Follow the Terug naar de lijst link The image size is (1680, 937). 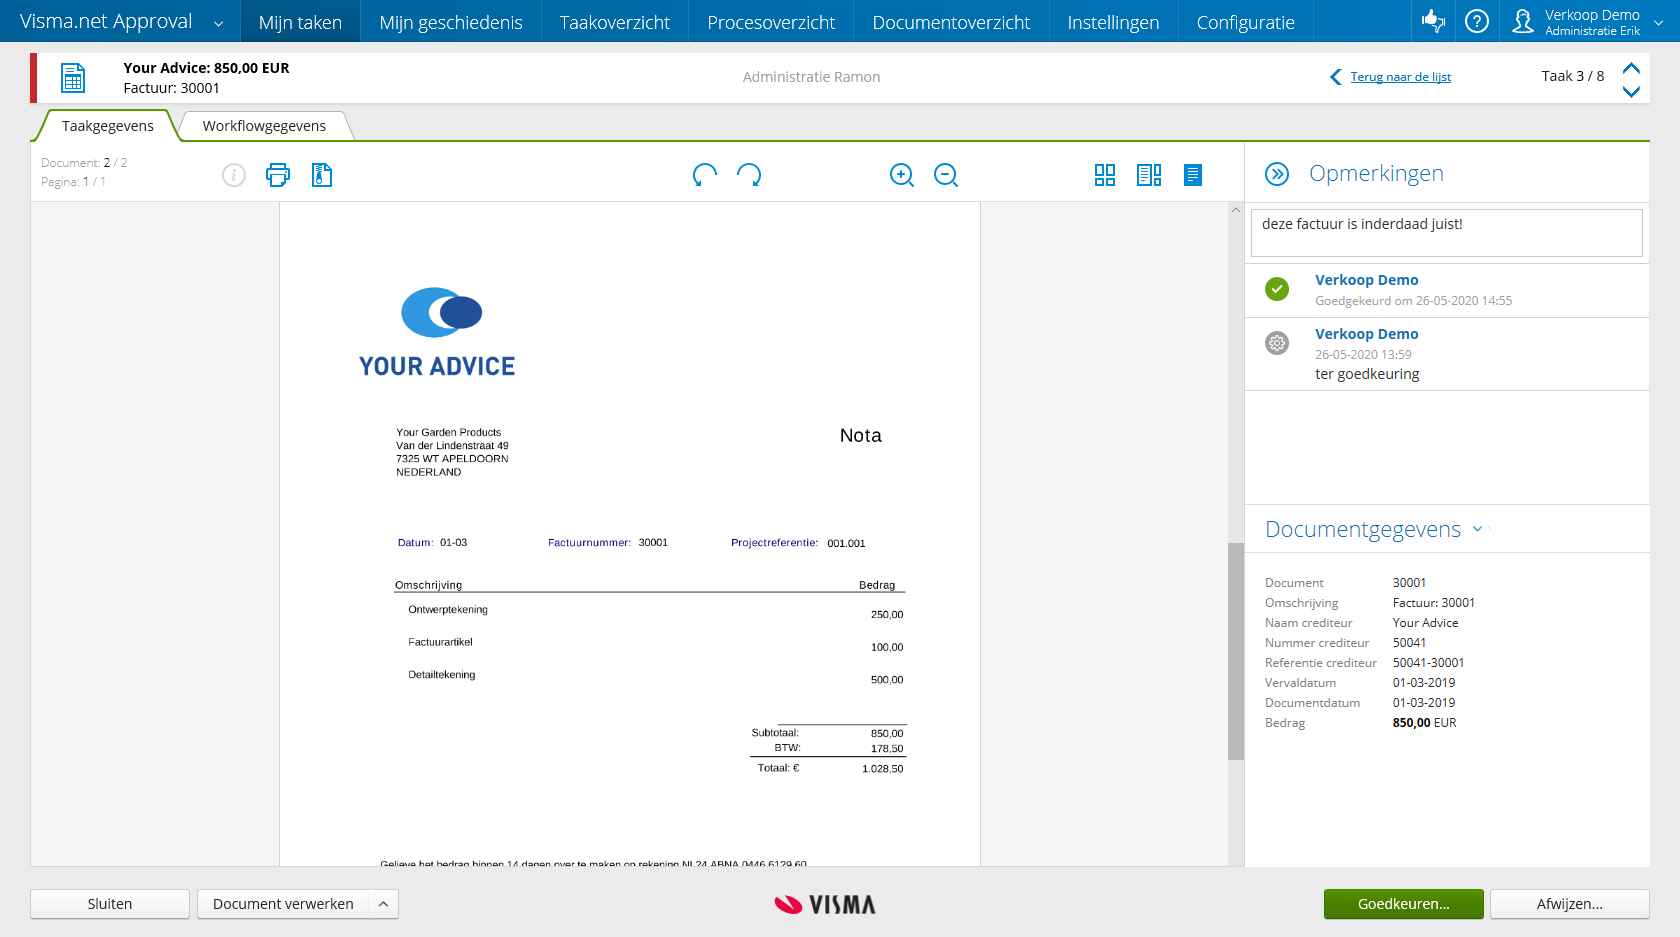(1401, 77)
